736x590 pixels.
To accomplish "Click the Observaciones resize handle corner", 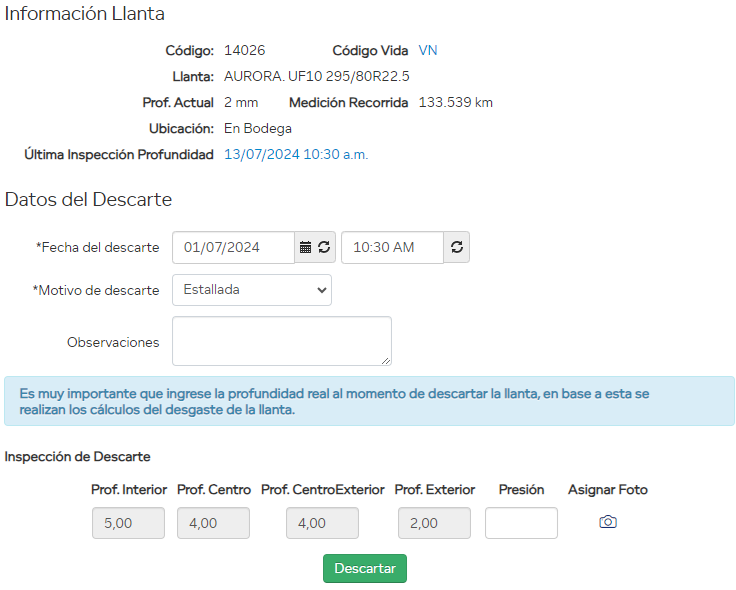I will coord(386,360).
